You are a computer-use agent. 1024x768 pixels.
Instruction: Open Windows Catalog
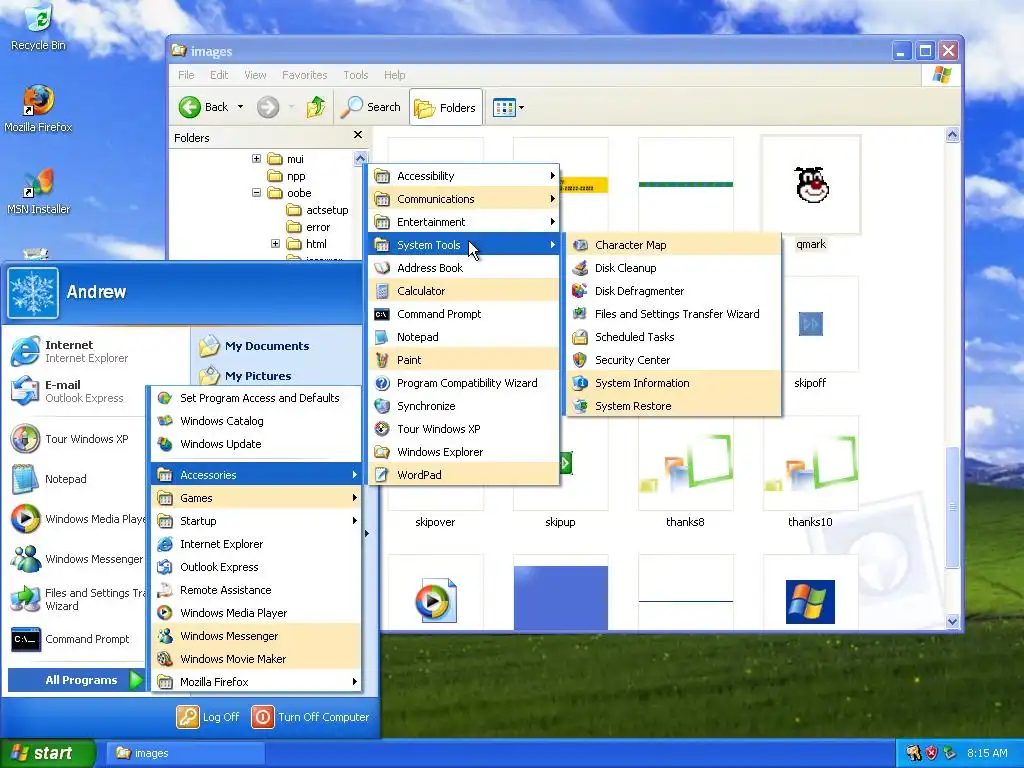coord(256,421)
